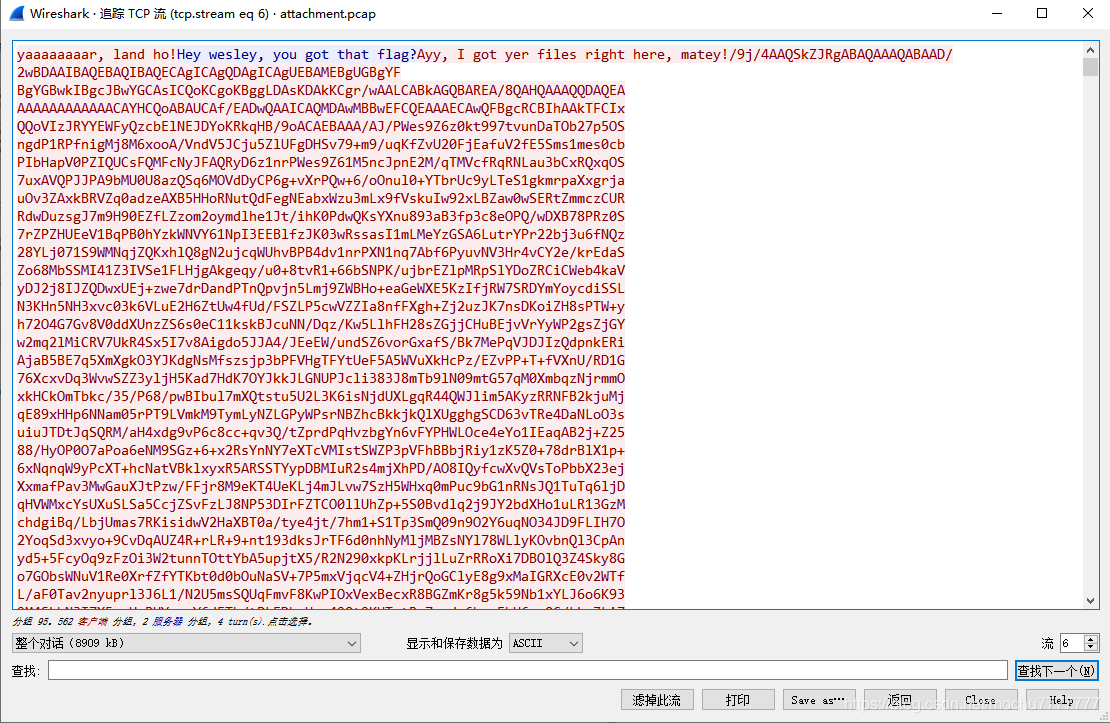Click the packet statistics status line
The image size is (1110, 723).
tap(162, 621)
